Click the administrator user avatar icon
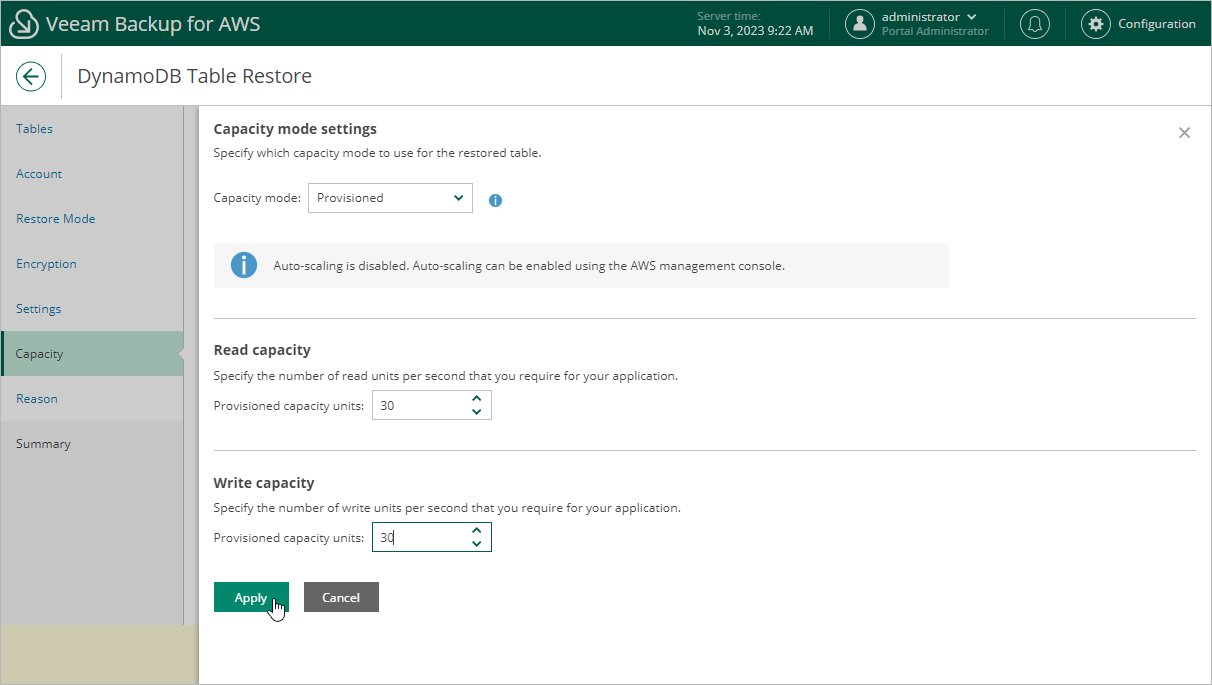 (x=860, y=24)
